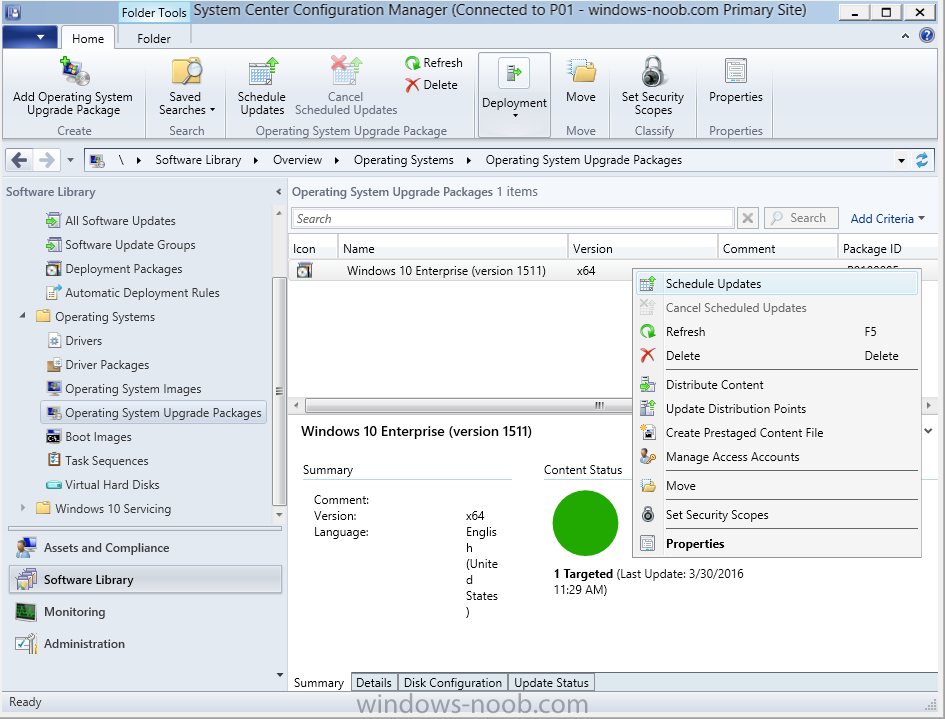
Task: Collapse the details pane chevron
Action: coord(928,431)
